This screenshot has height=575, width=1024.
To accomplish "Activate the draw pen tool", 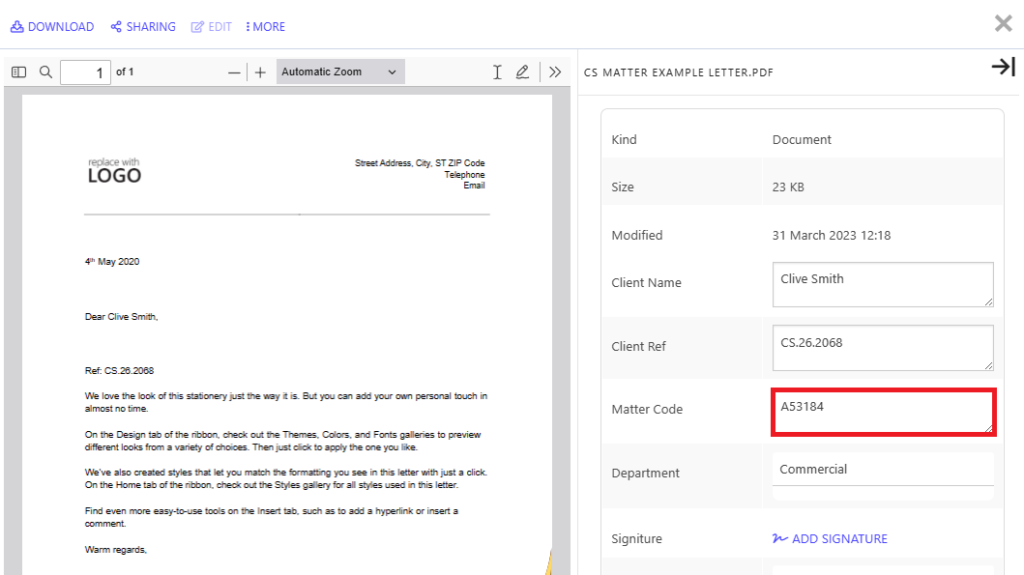I will [x=522, y=72].
